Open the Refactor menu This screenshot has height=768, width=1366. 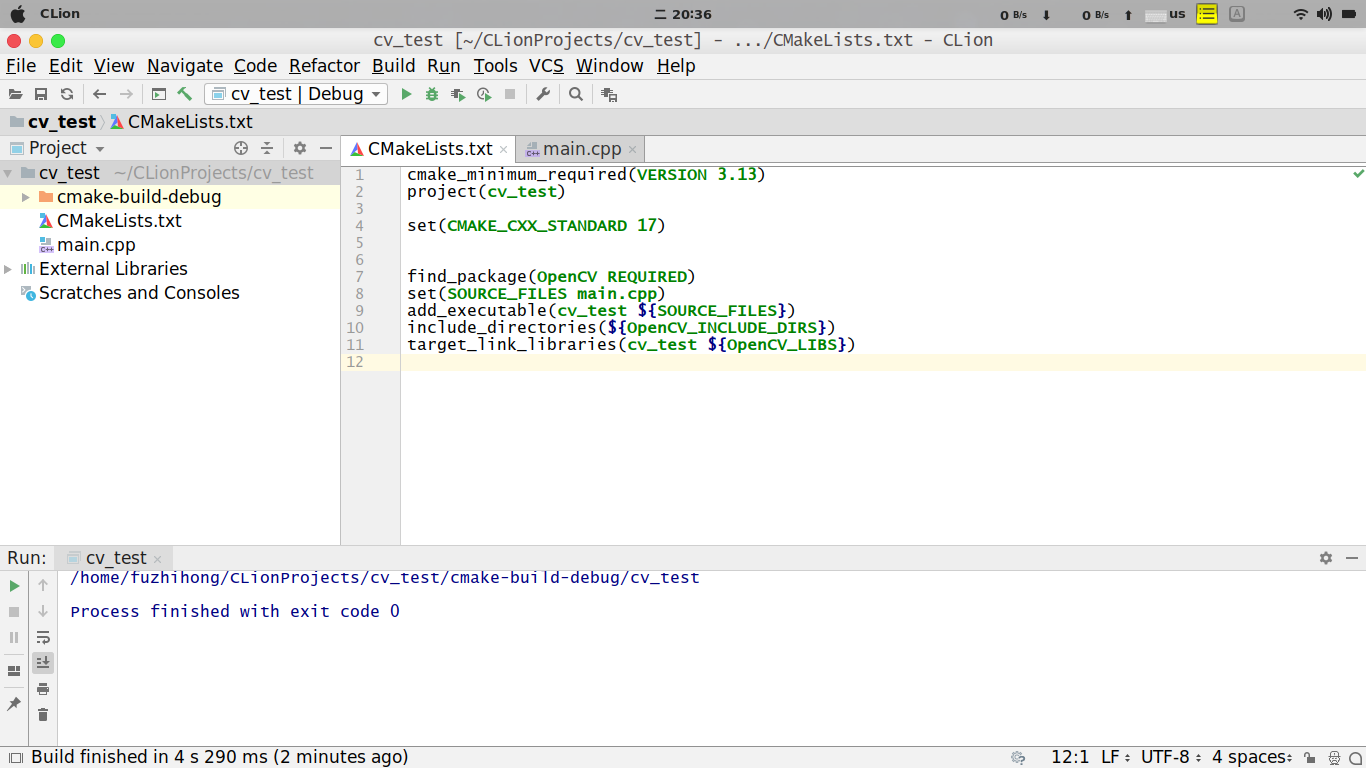324,66
